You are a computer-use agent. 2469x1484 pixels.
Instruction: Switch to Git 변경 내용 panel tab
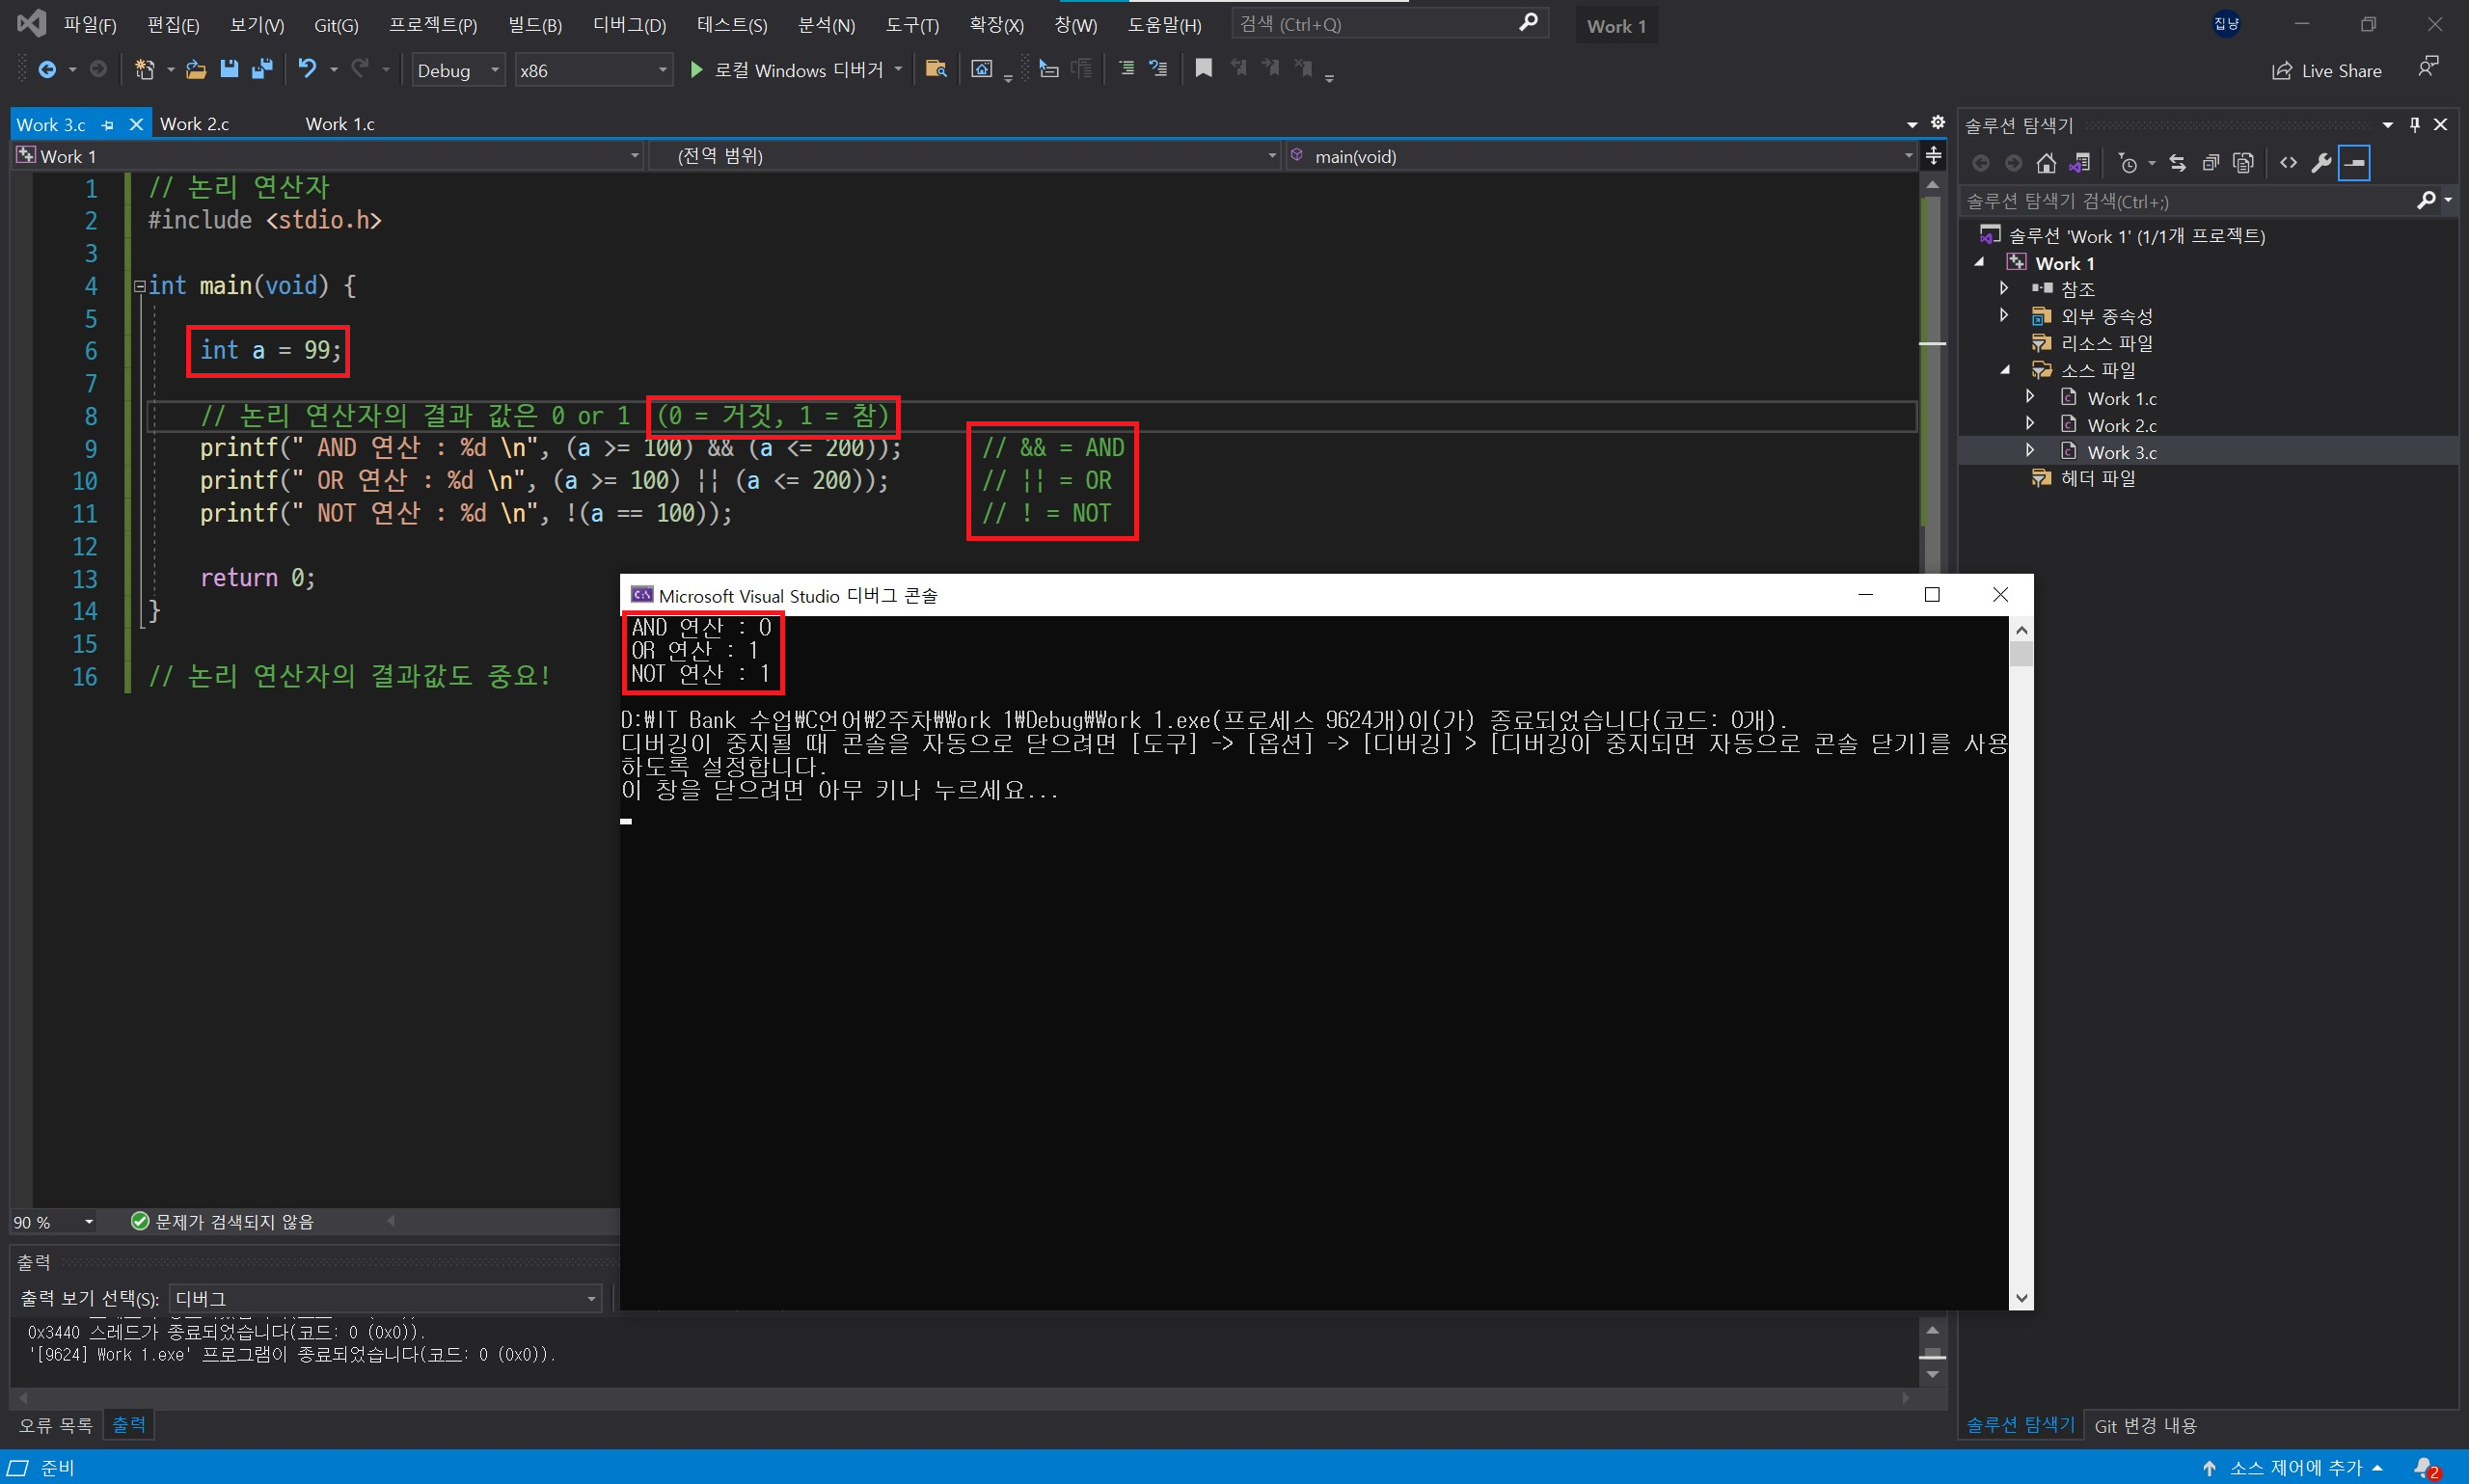[2144, 1425]
